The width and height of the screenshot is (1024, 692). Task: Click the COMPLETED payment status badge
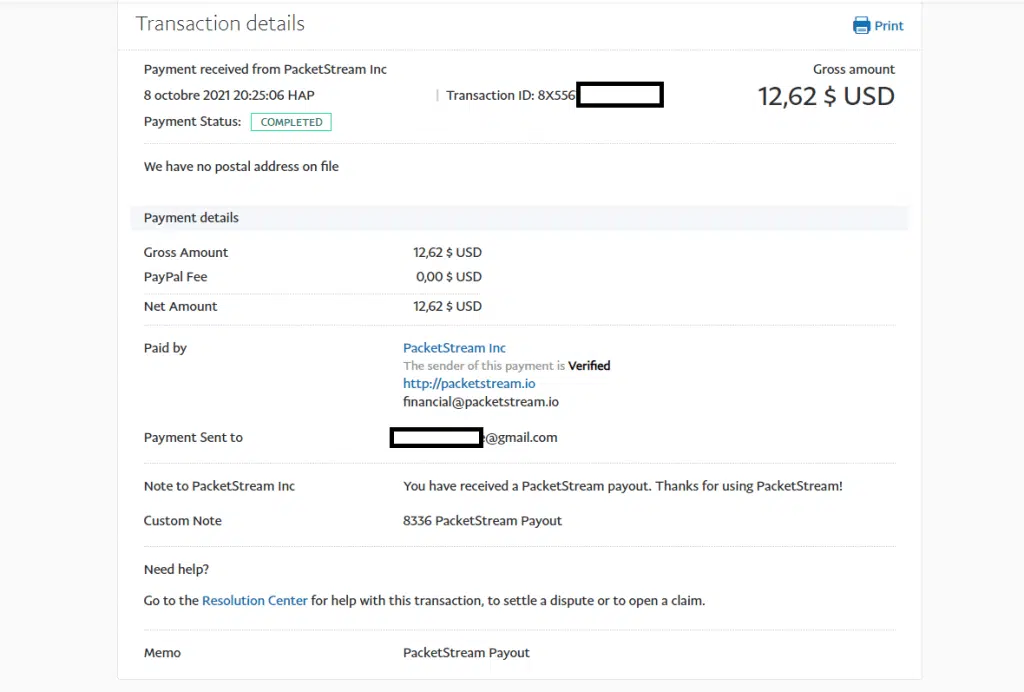click(291, 122)
